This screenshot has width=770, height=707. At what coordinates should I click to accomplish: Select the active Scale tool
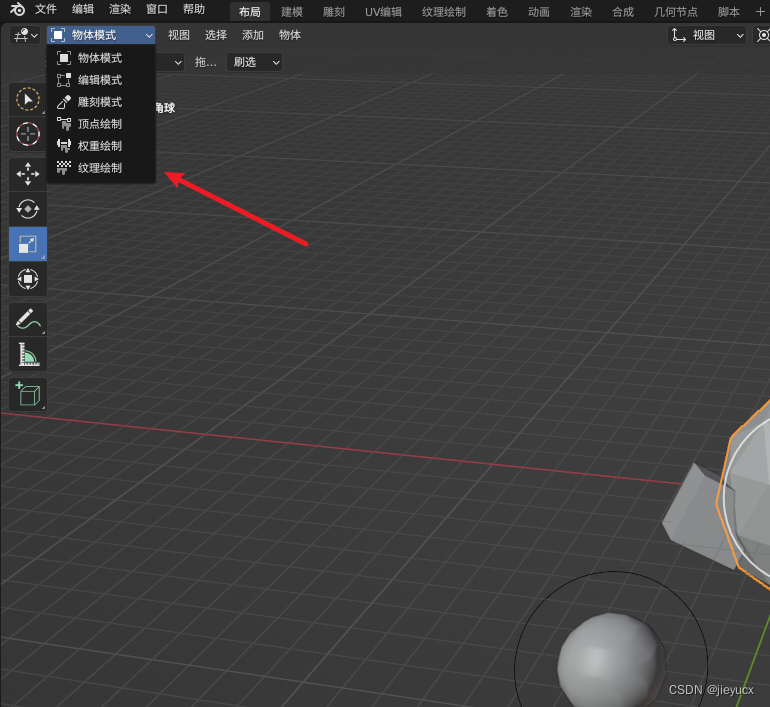pos(28,244)
